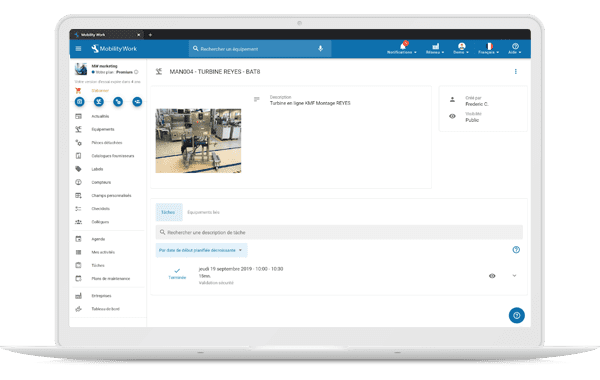The width and height of the screenshot is (600, 380).
Task: Click the round spare parts quick-action button
Action: click(118, 101)
